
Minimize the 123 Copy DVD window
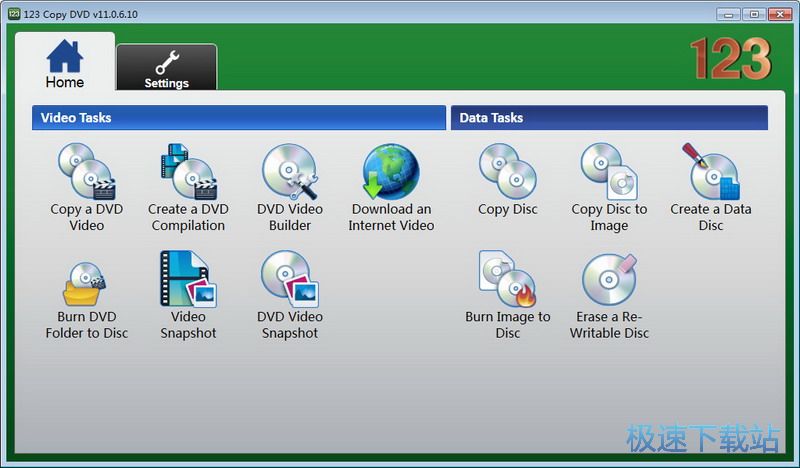pos(729,13)
